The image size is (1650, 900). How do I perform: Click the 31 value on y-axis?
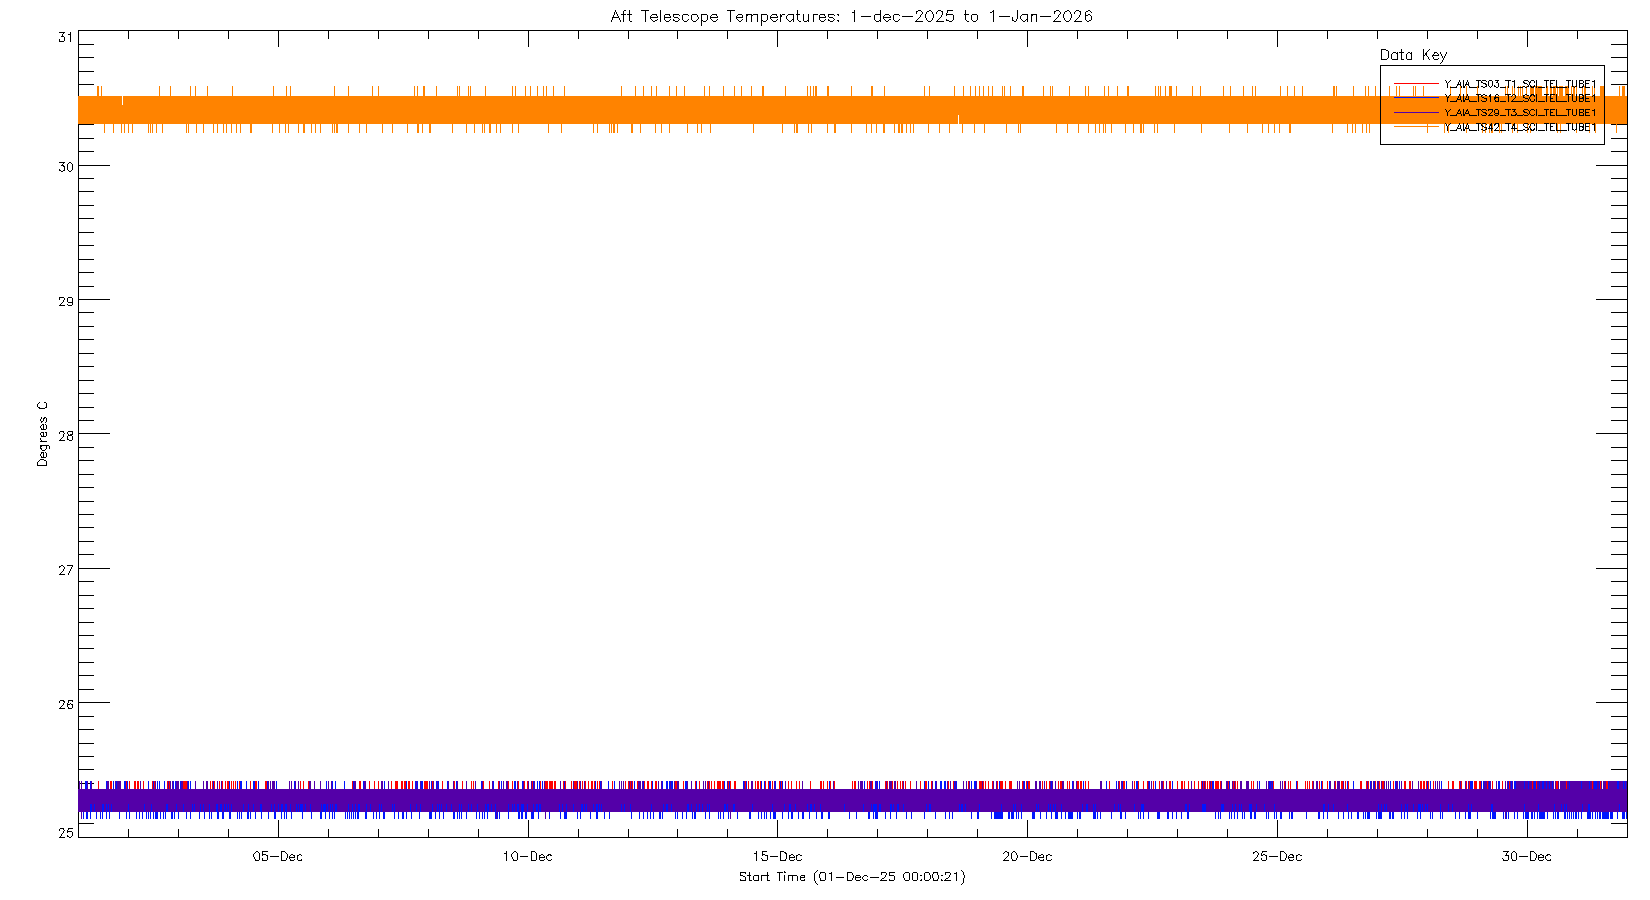point(65,38)
